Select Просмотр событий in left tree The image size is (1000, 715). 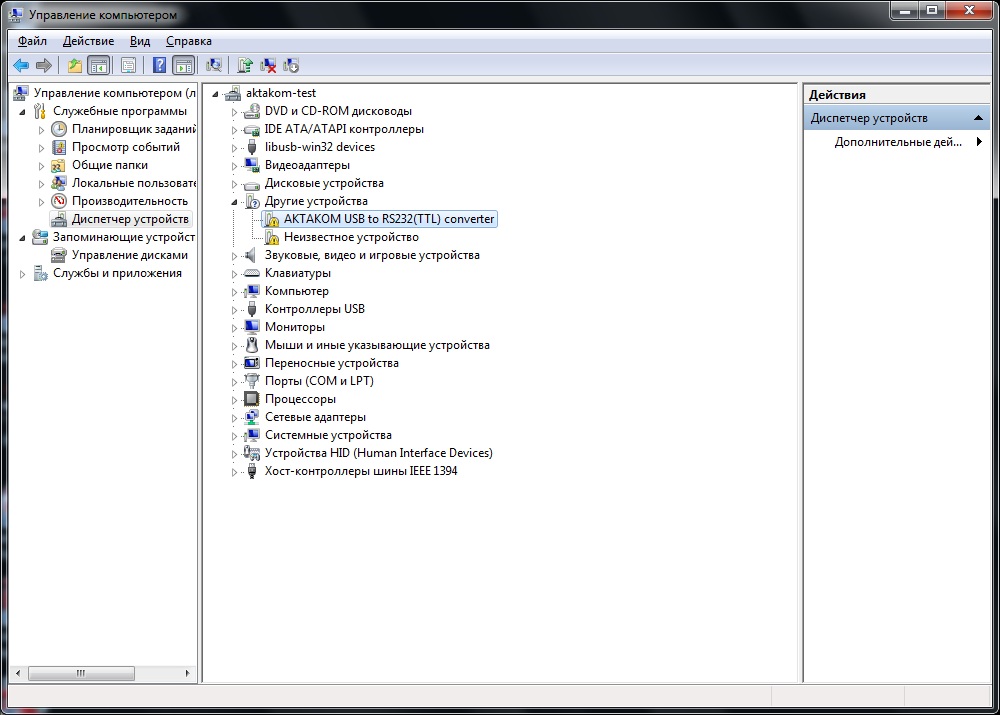[125, 147]
